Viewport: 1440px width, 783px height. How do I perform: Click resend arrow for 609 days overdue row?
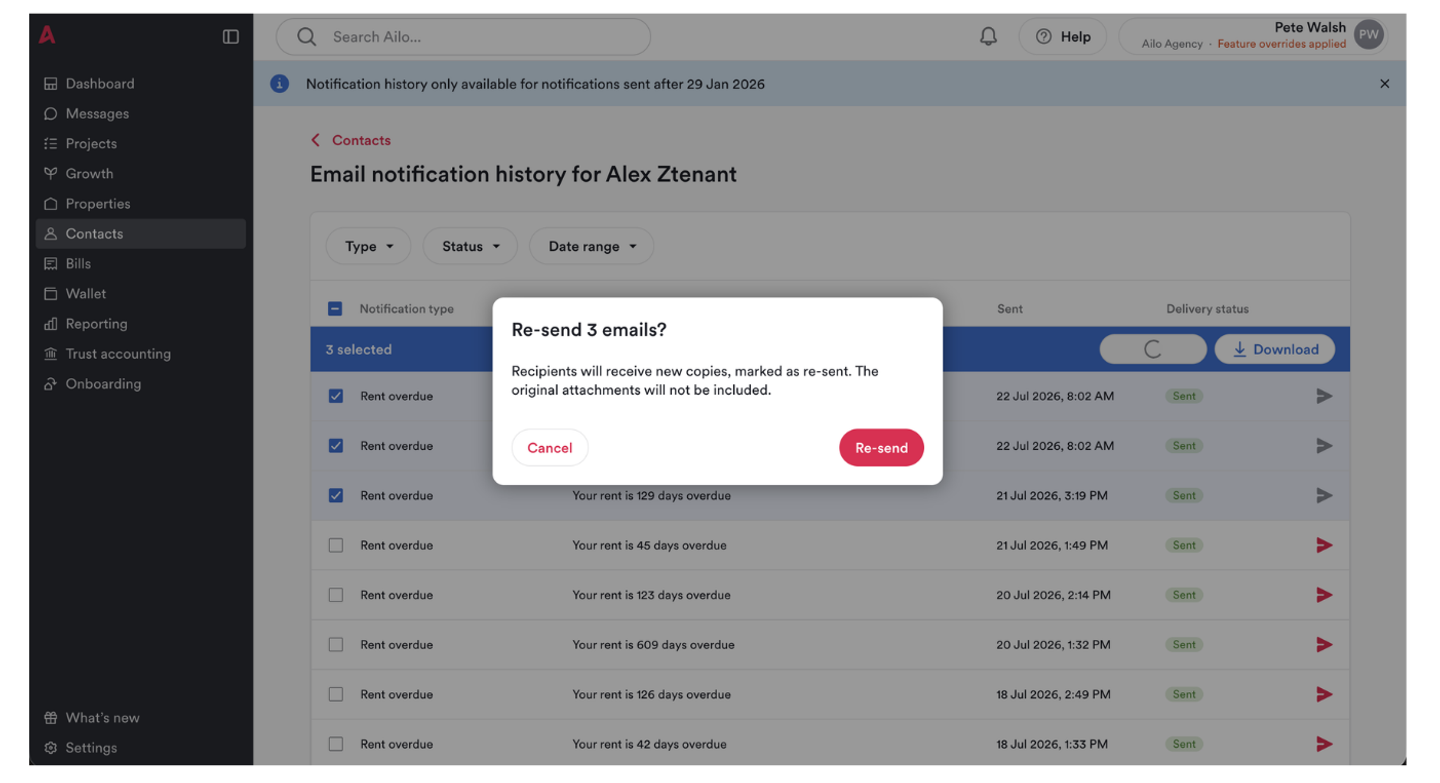point(1324,645)
